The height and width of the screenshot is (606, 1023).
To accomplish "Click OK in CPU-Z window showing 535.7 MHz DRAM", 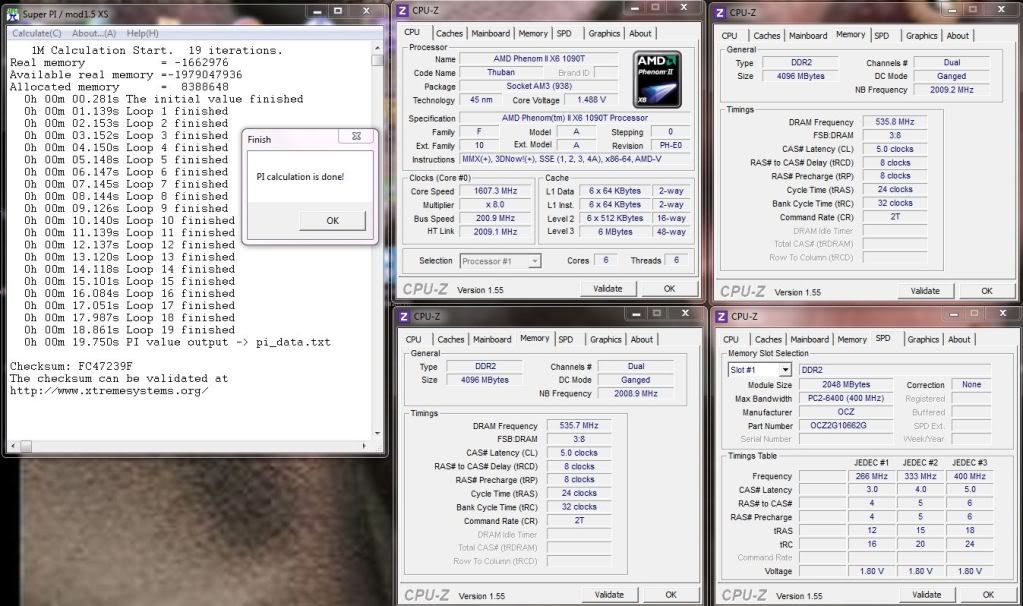I will click(x=671, y=594).
